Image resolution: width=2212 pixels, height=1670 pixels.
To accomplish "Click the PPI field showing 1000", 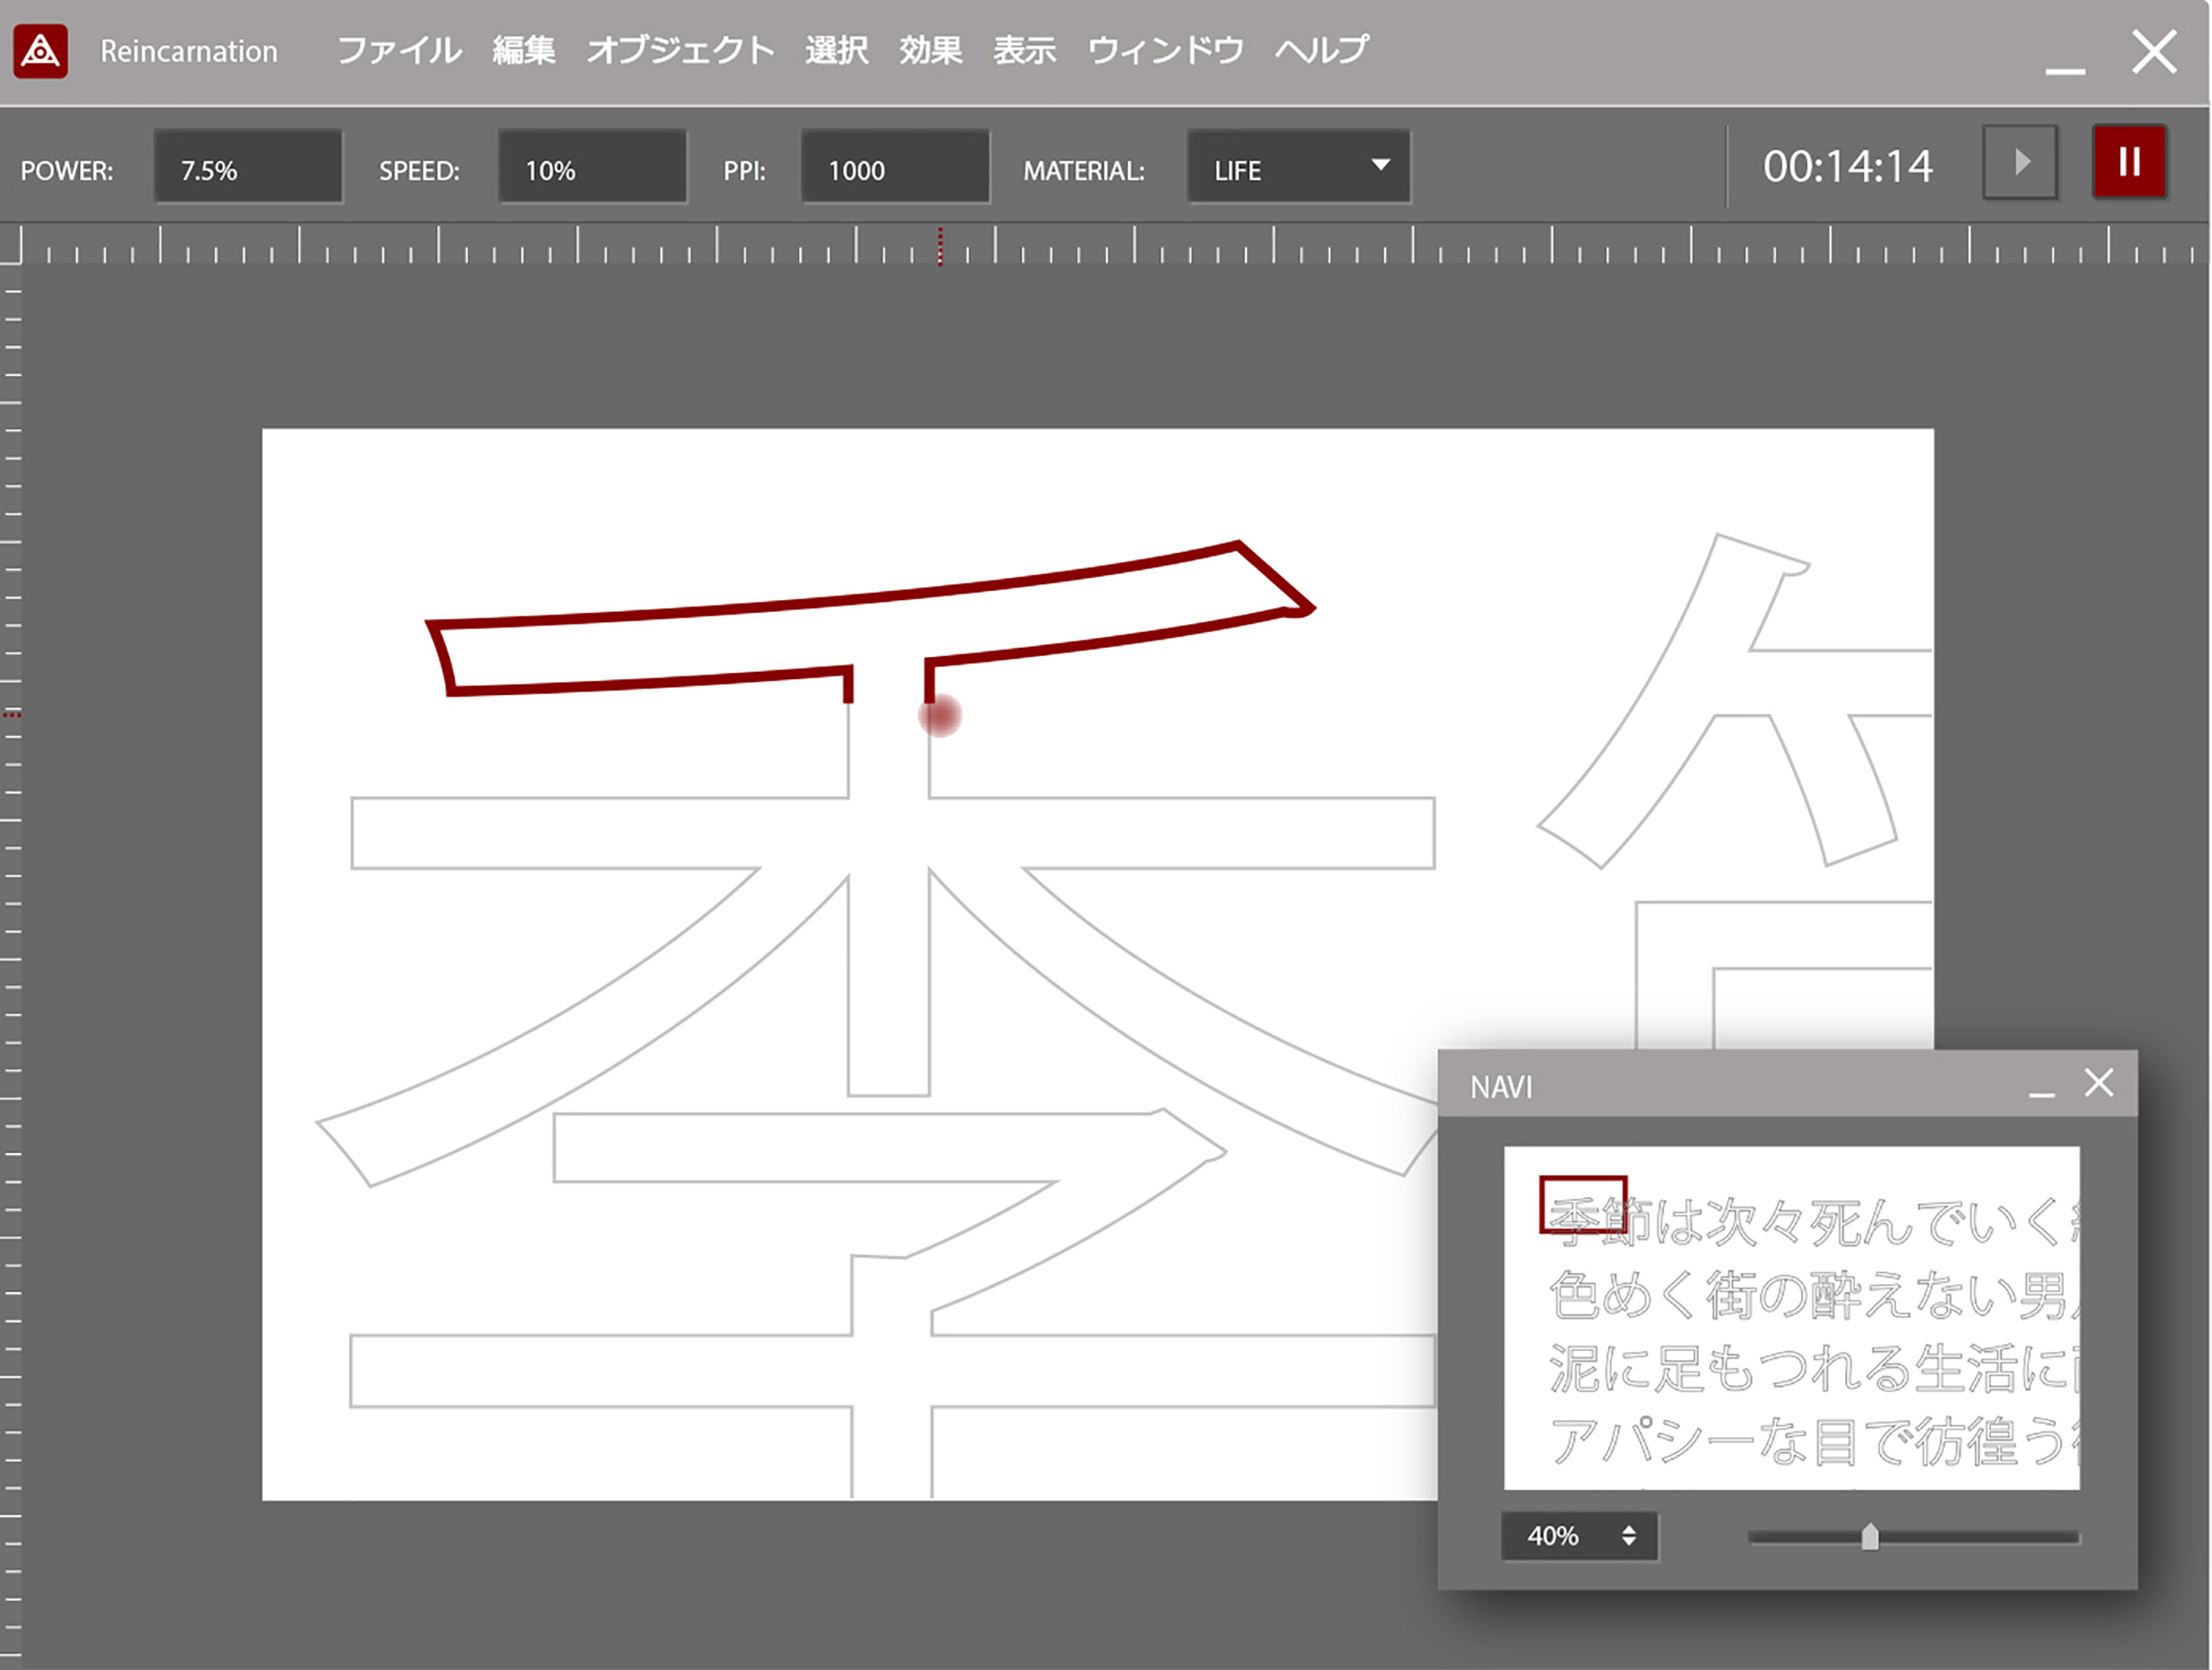I will [895, 168].
